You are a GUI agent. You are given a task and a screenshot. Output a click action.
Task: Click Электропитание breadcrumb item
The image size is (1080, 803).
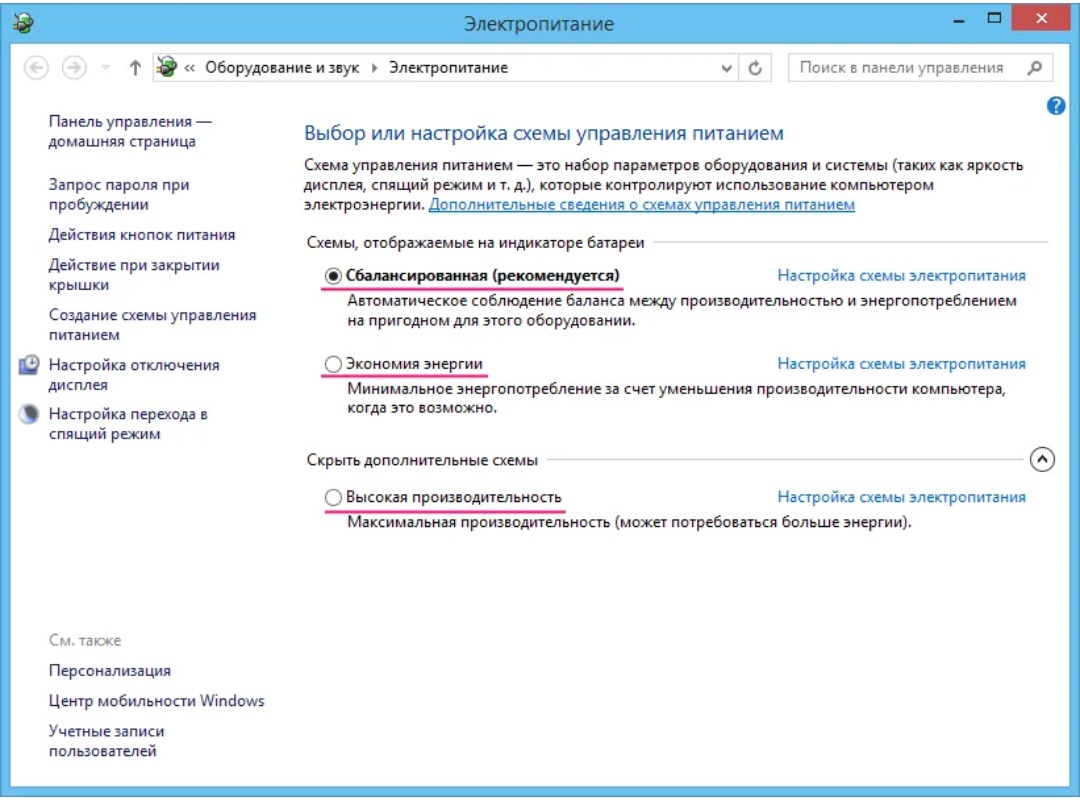448,67
